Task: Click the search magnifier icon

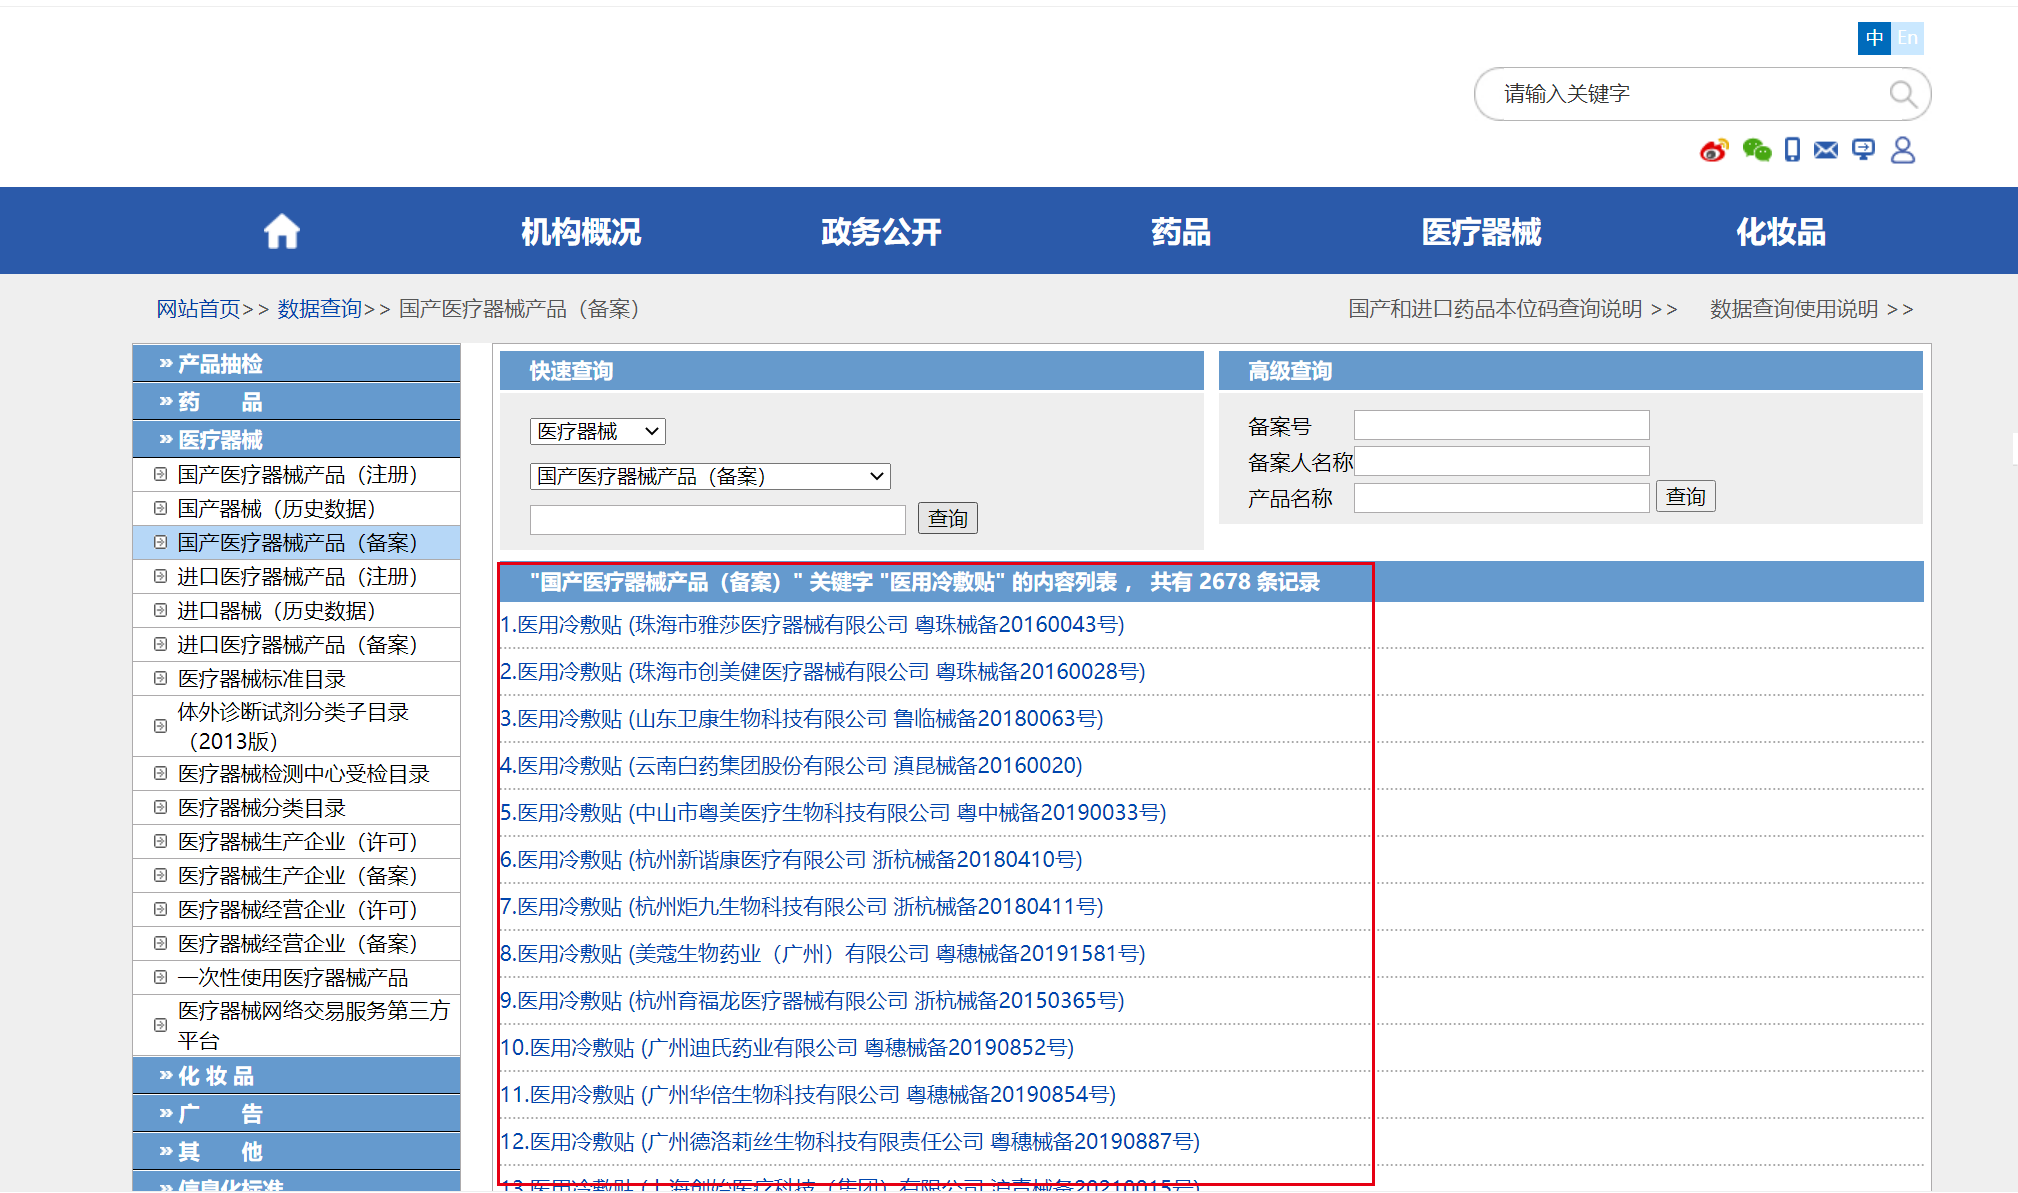Action: pos(1903,94)
